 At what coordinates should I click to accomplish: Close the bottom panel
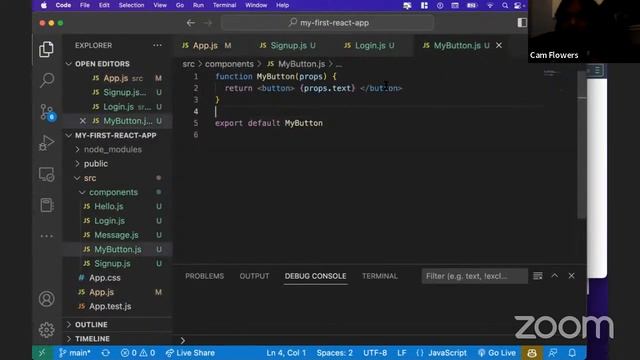click(571, 276)
